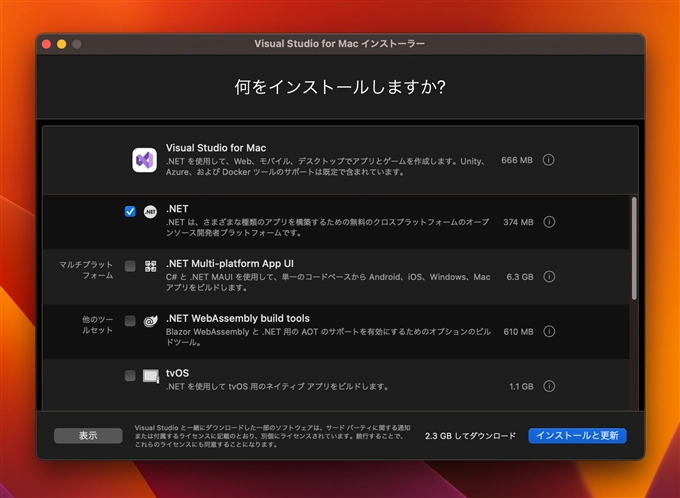680x498 pixels.
Task: Click the "マルチプラットフォーム" category label
Action: (x=86, y=270)
